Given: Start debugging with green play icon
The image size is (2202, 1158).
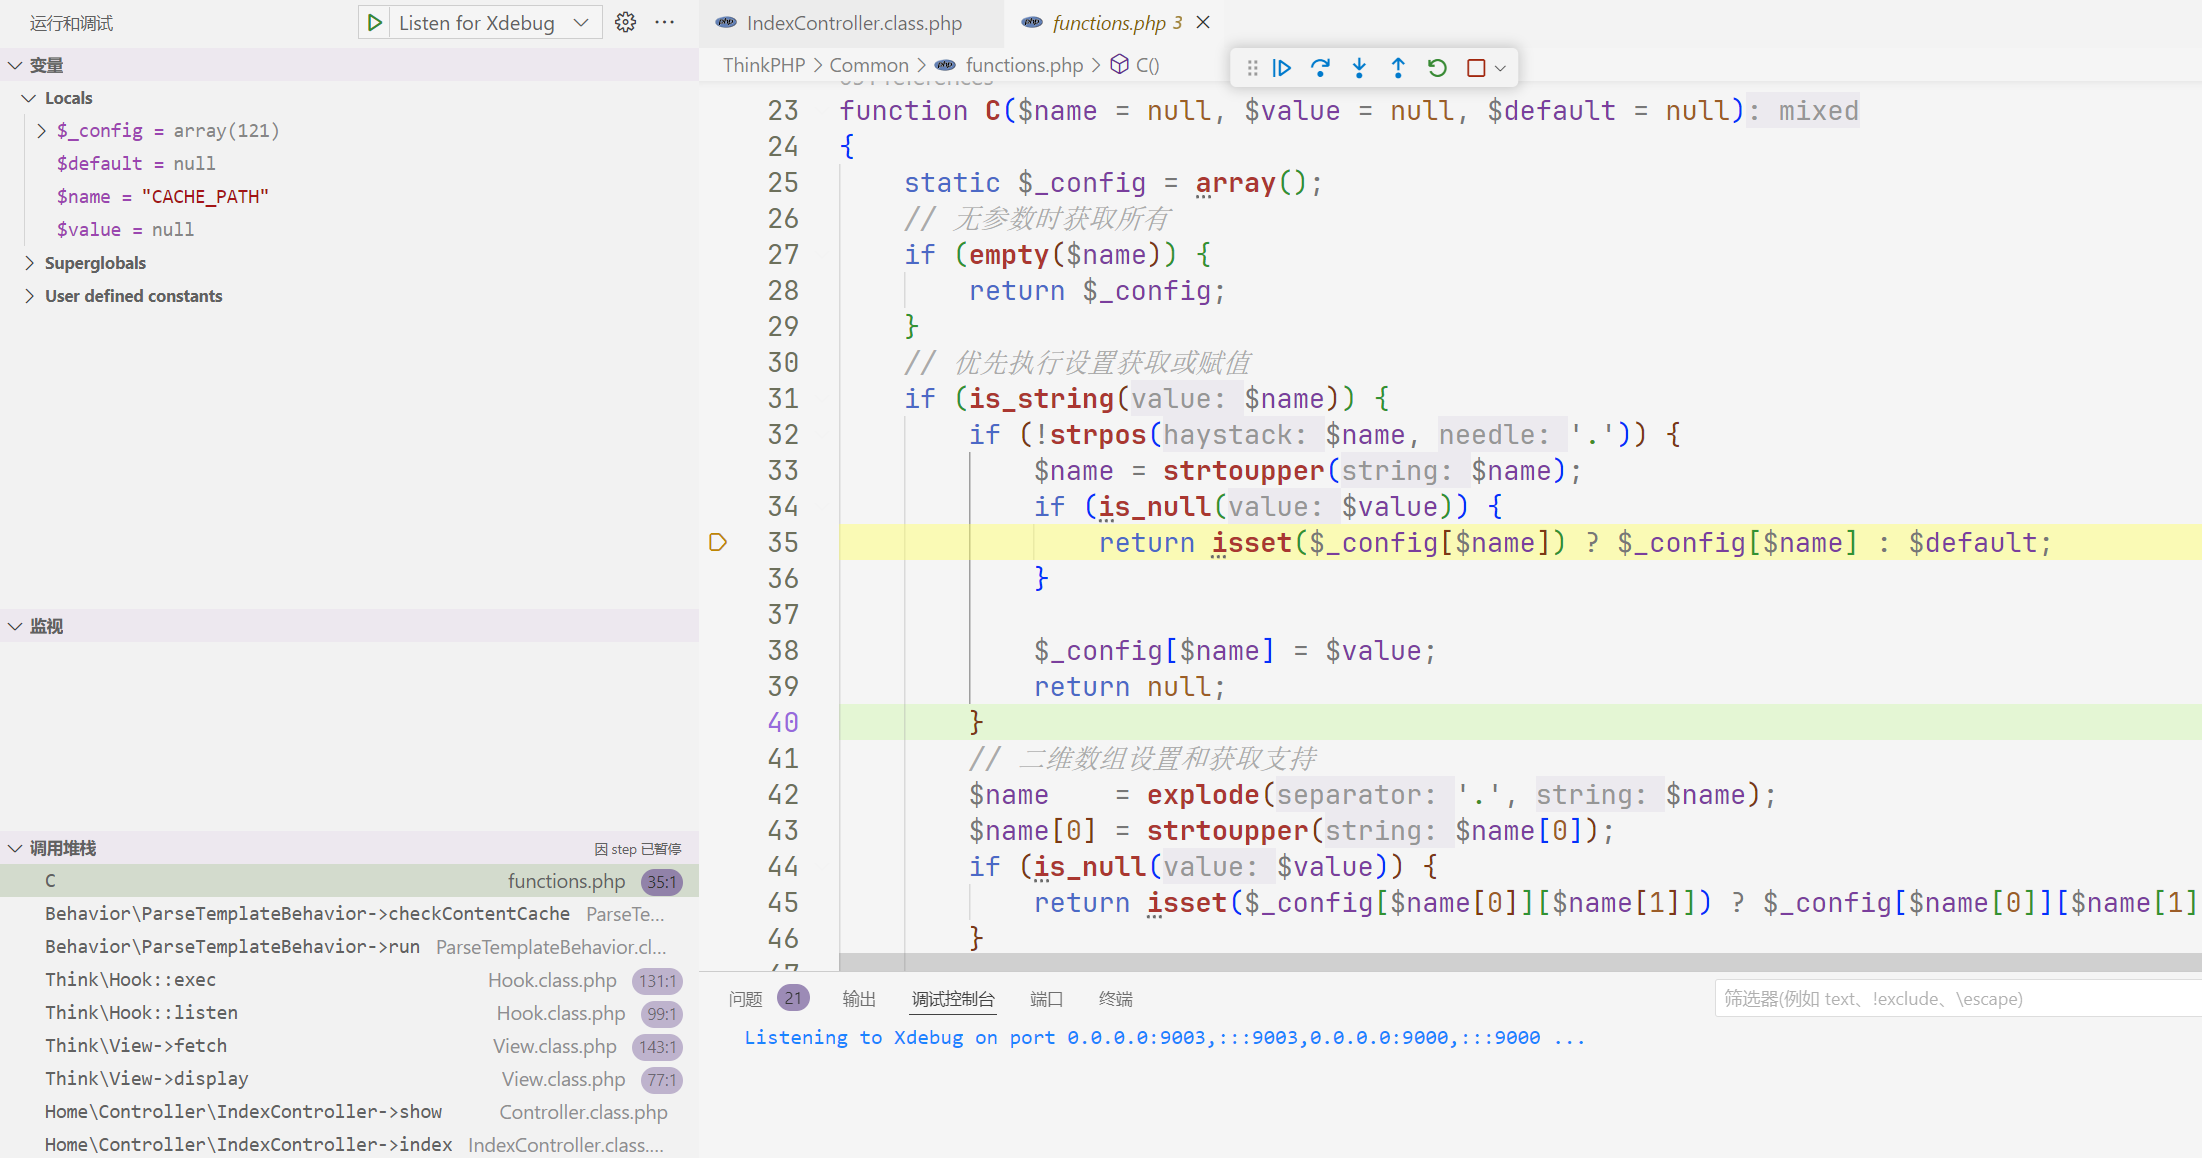Looking at the screenshot, I should coord(375,23).
